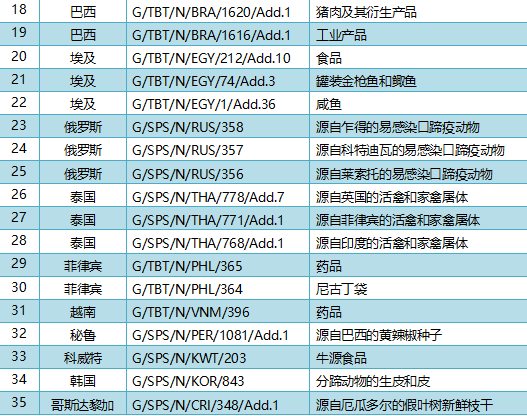Select country 泰国 in row 26
Viewport: 527px width, 416px height.
[x=83, y=197]
